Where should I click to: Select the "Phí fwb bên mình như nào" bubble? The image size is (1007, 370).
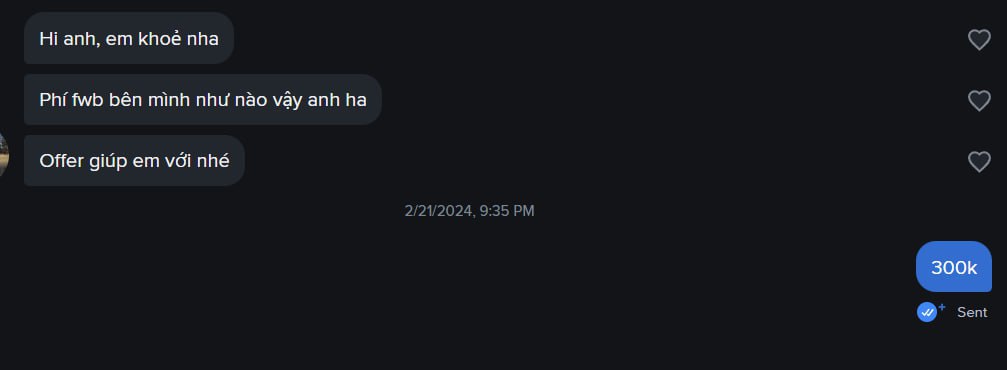[x=203, y=100]
